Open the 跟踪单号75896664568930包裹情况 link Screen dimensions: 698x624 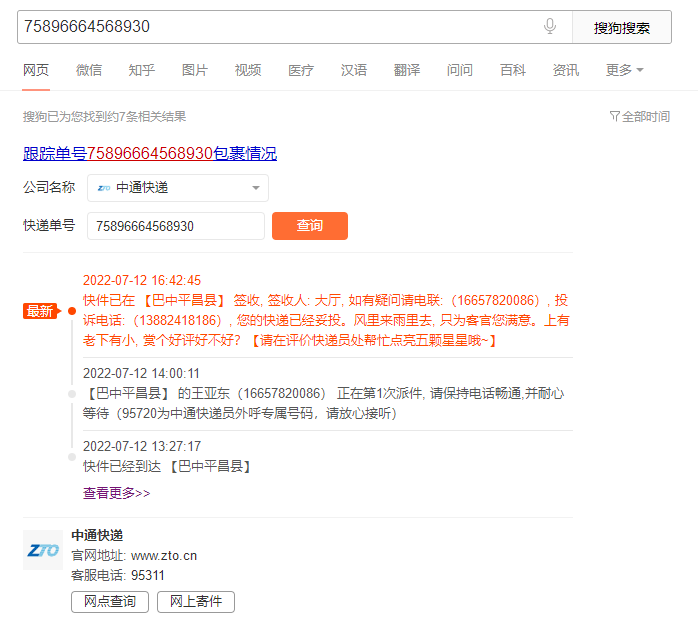tap(150, 154)
